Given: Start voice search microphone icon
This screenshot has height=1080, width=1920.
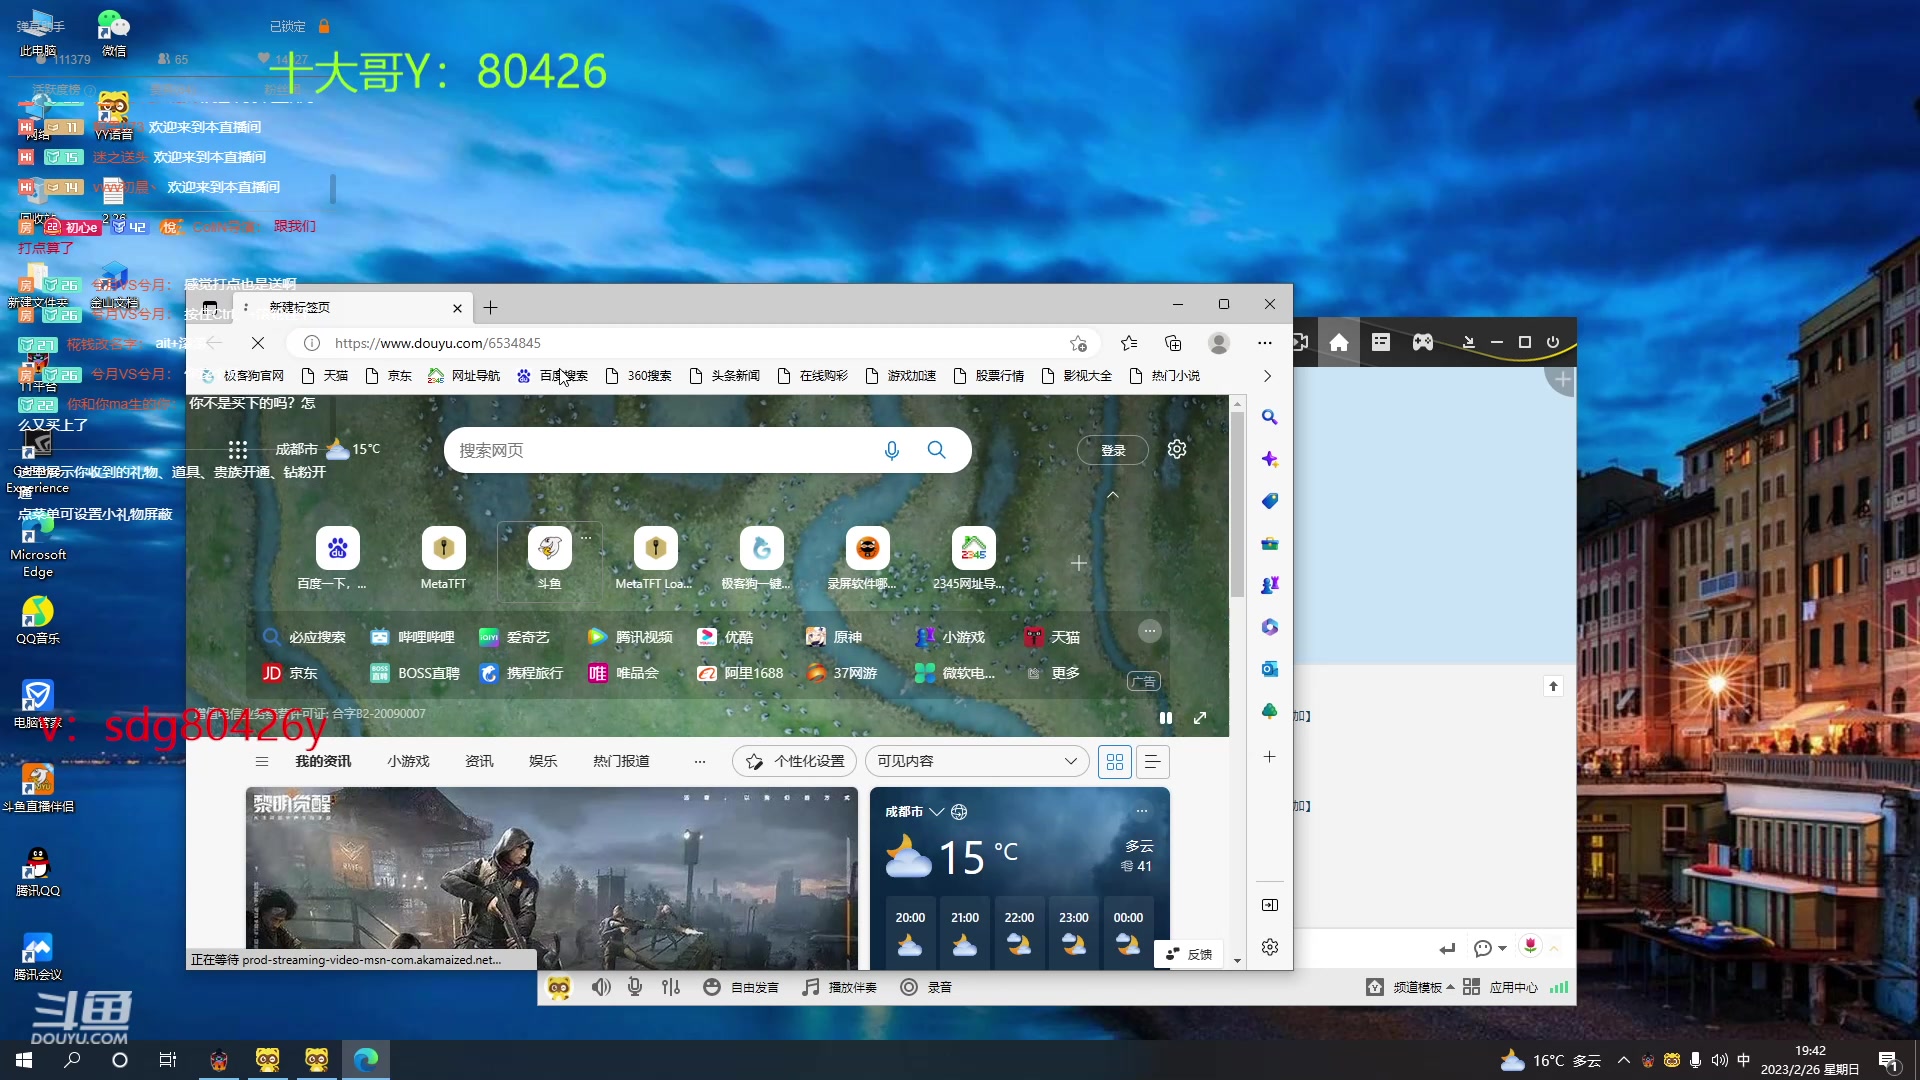Looking at the screenshot, I should [892, 451].
